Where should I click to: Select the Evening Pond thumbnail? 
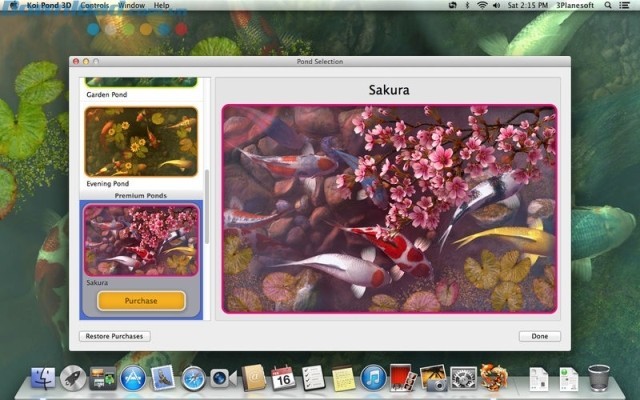coord(140,142)
